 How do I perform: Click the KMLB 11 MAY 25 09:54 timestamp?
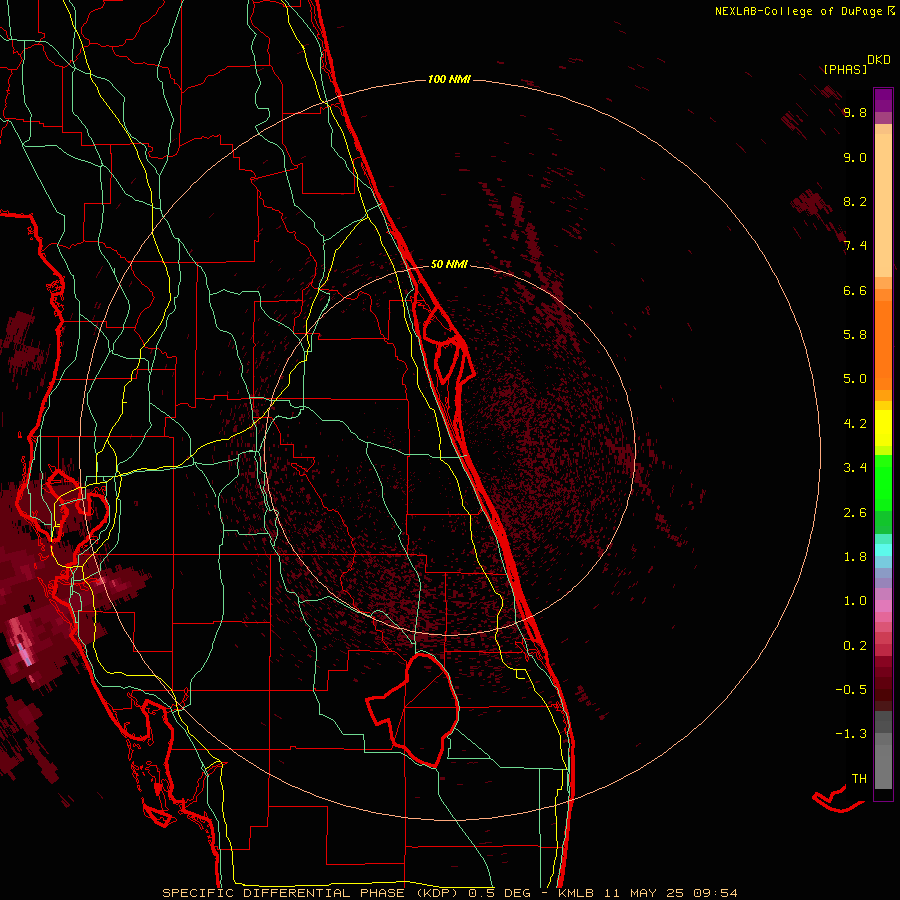pos(649,893)
